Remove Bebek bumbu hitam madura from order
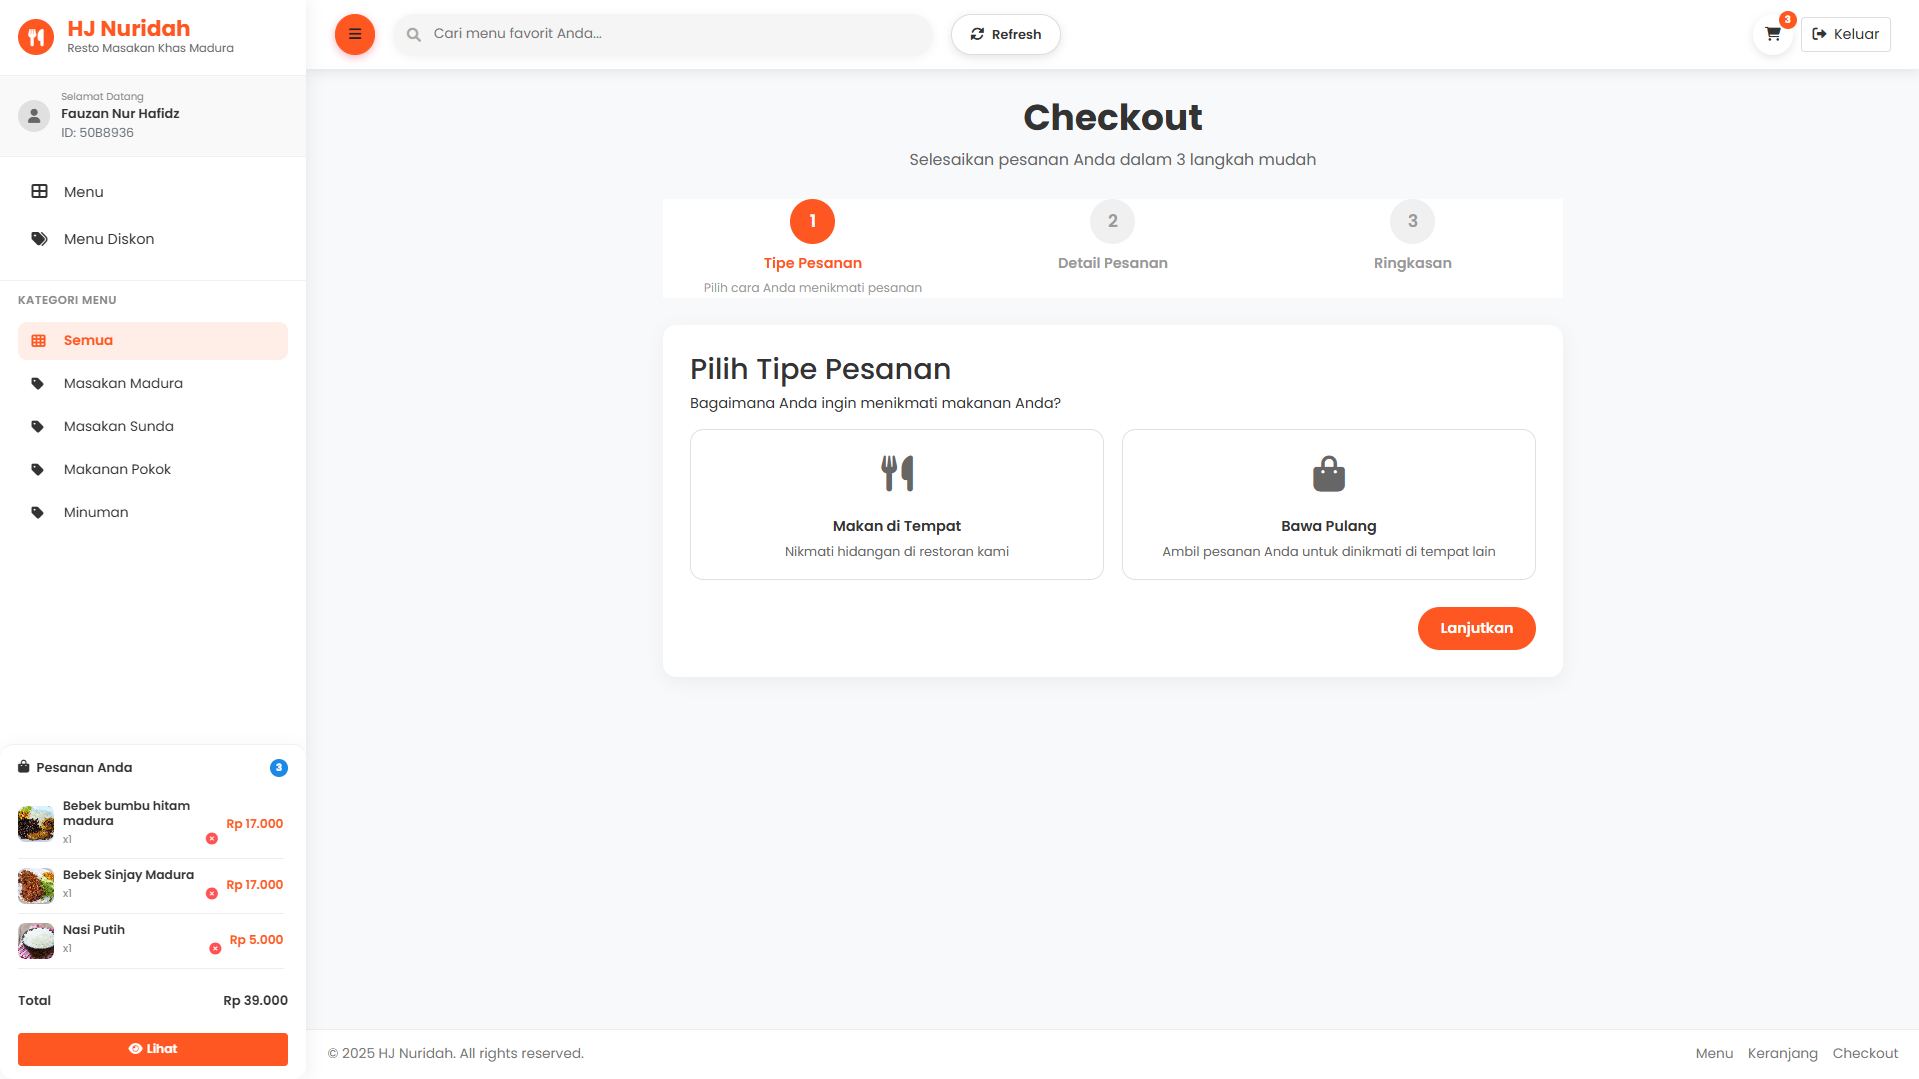This screenshot has width=1919, height=1079. tap(212, 839)
